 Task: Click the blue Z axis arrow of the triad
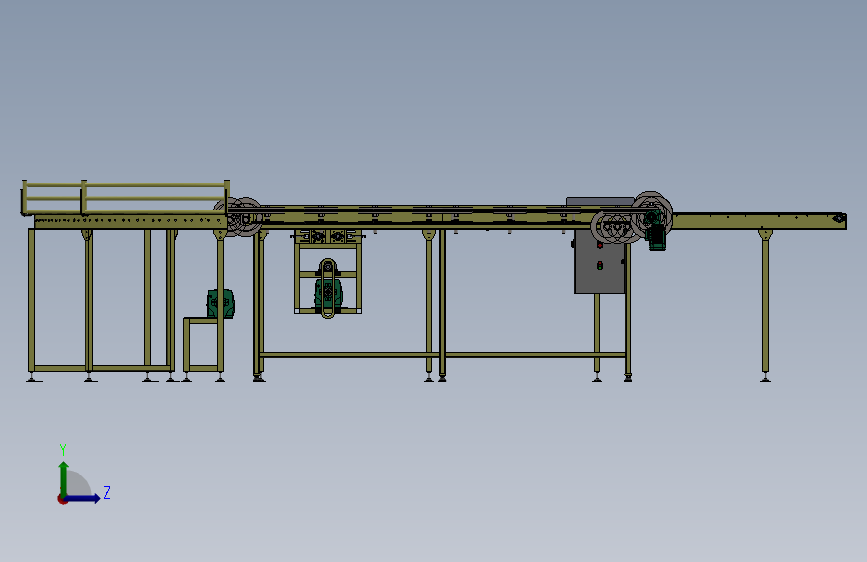(83, 498)
